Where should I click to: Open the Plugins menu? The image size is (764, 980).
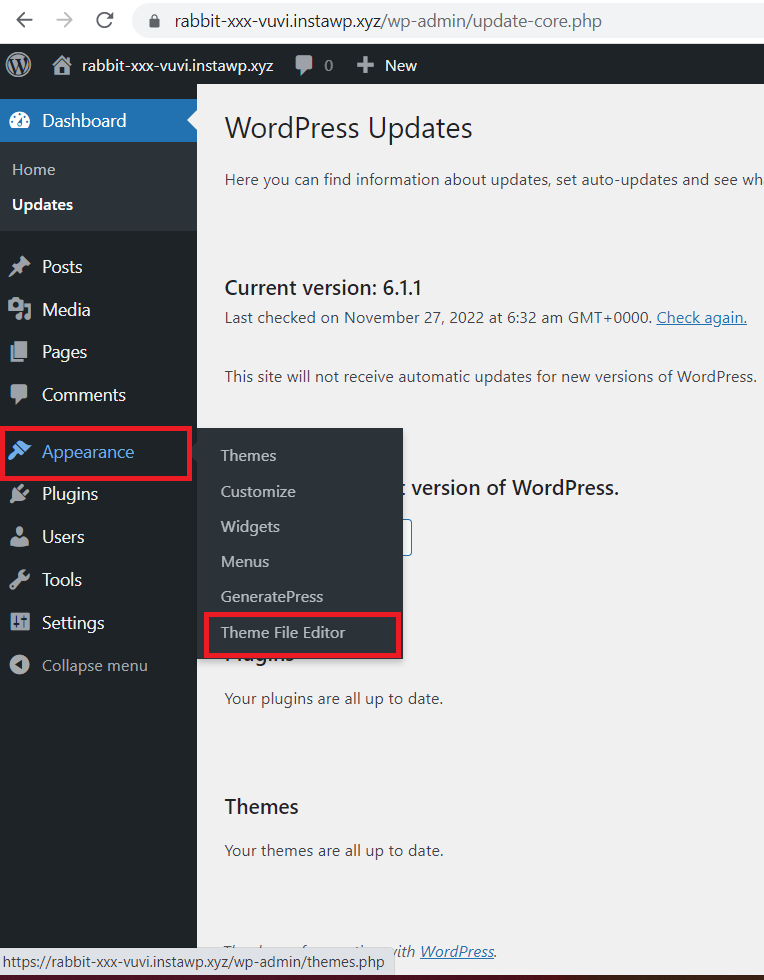(70, 494)
